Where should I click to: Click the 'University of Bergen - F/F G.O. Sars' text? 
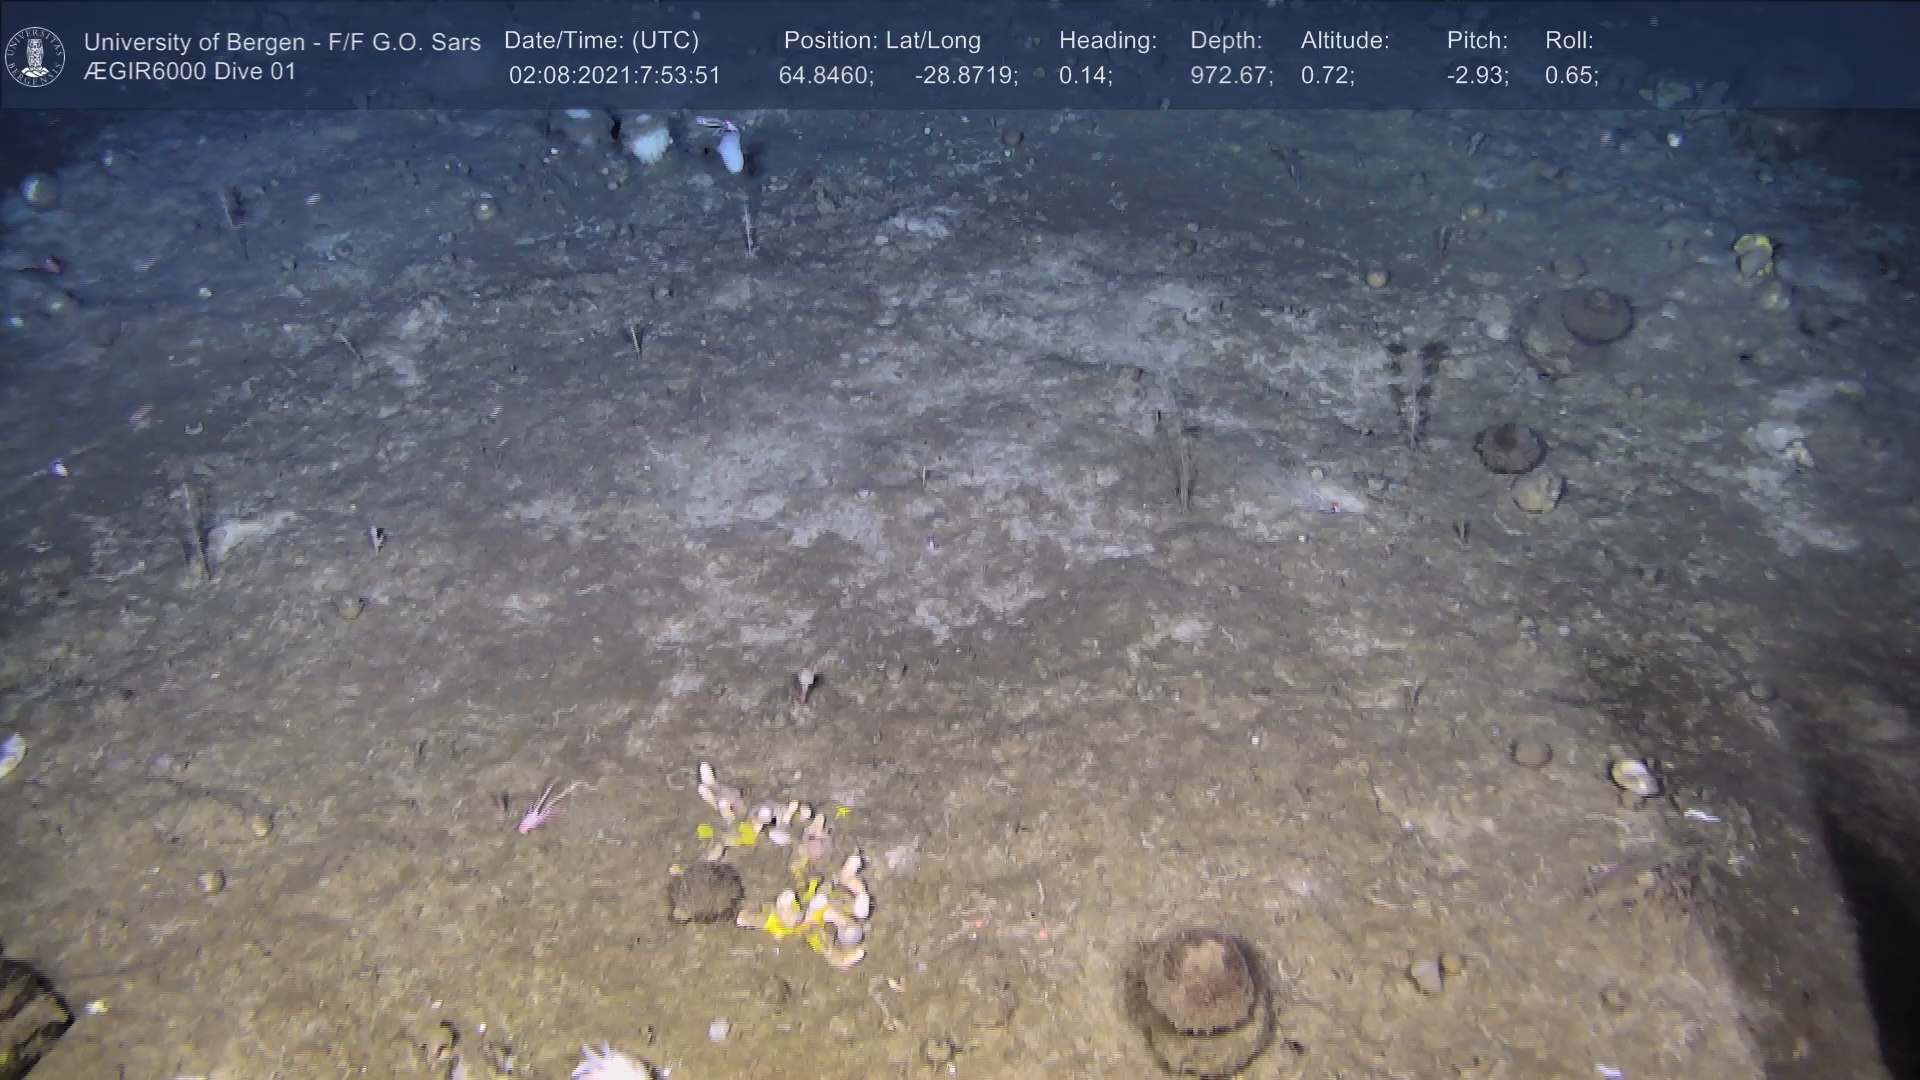282,42
